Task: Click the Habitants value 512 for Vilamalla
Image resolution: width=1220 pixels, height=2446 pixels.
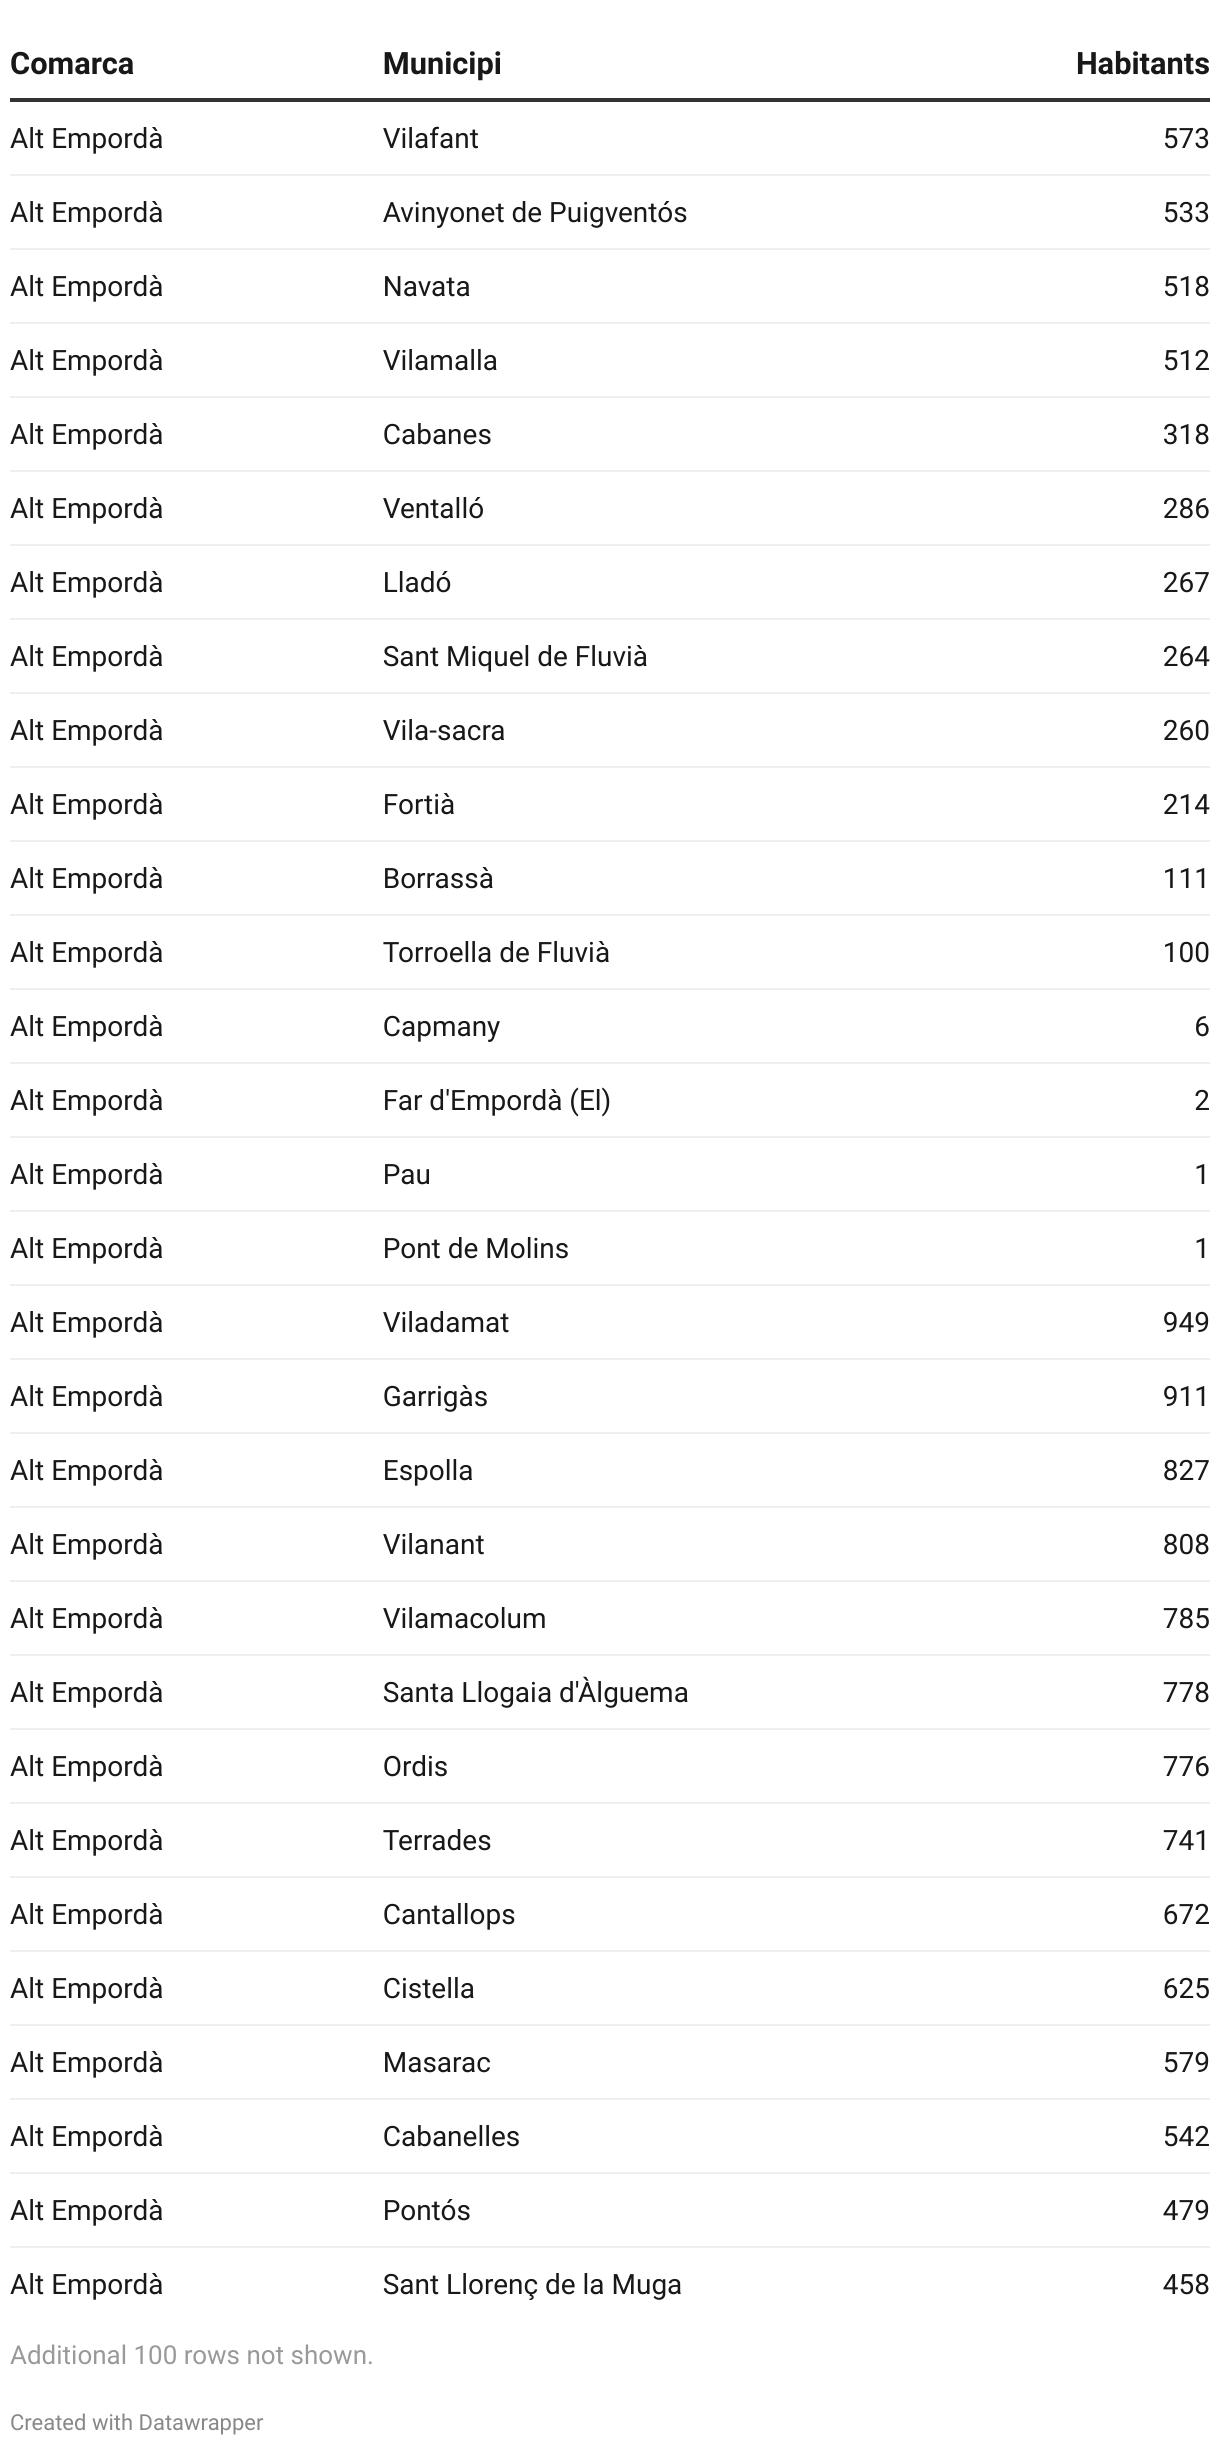Action: [1185, 360]
